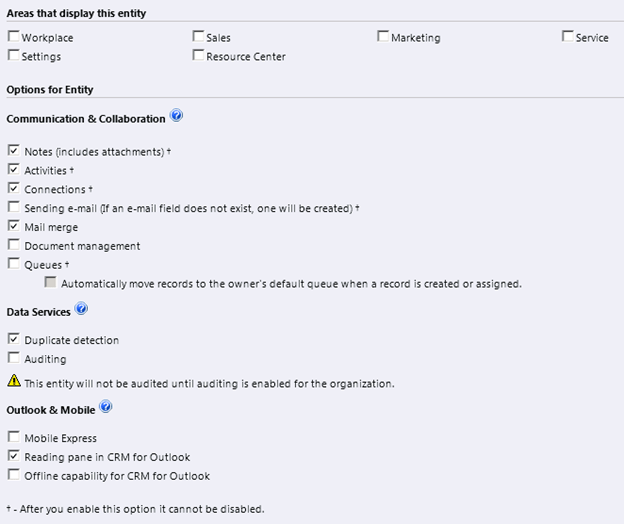The height and width of the screenshot is (524, 624).
Task: Uncheck the Connections option
Action: pyautogui.click(x=13, y=188)
